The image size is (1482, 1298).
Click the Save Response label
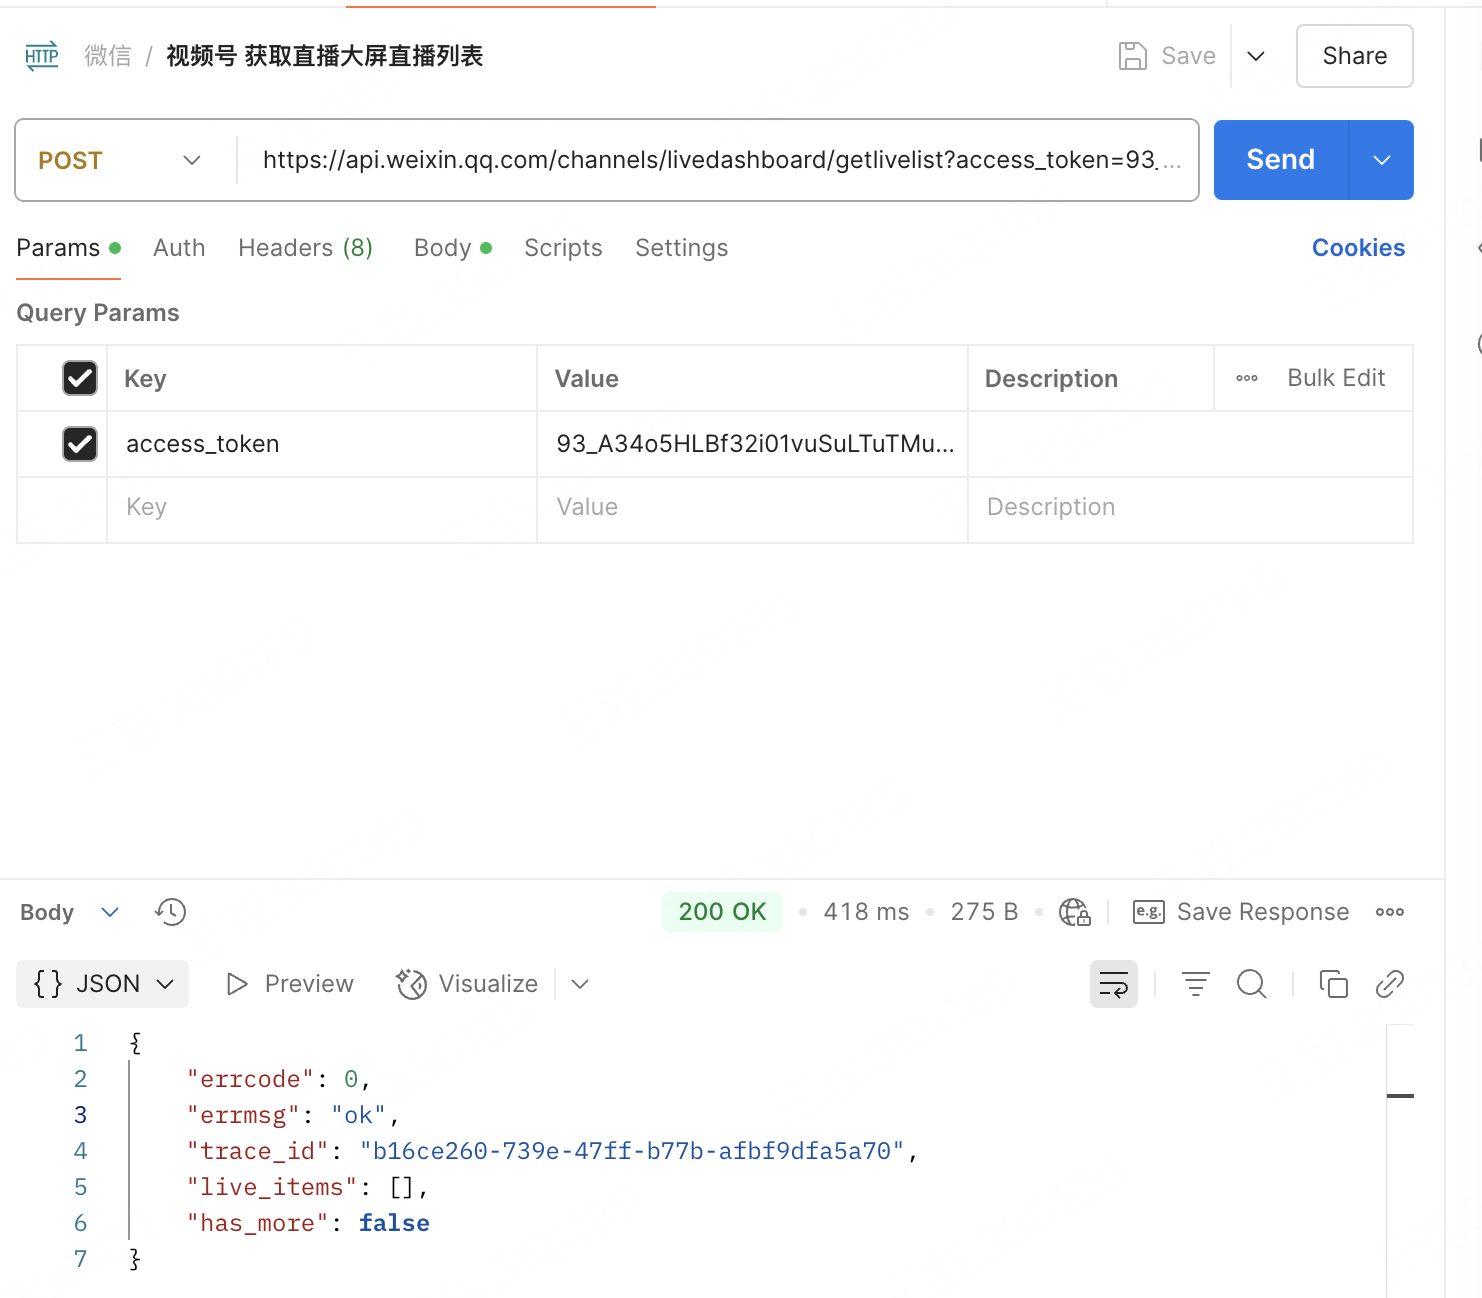click(1263, 912)
